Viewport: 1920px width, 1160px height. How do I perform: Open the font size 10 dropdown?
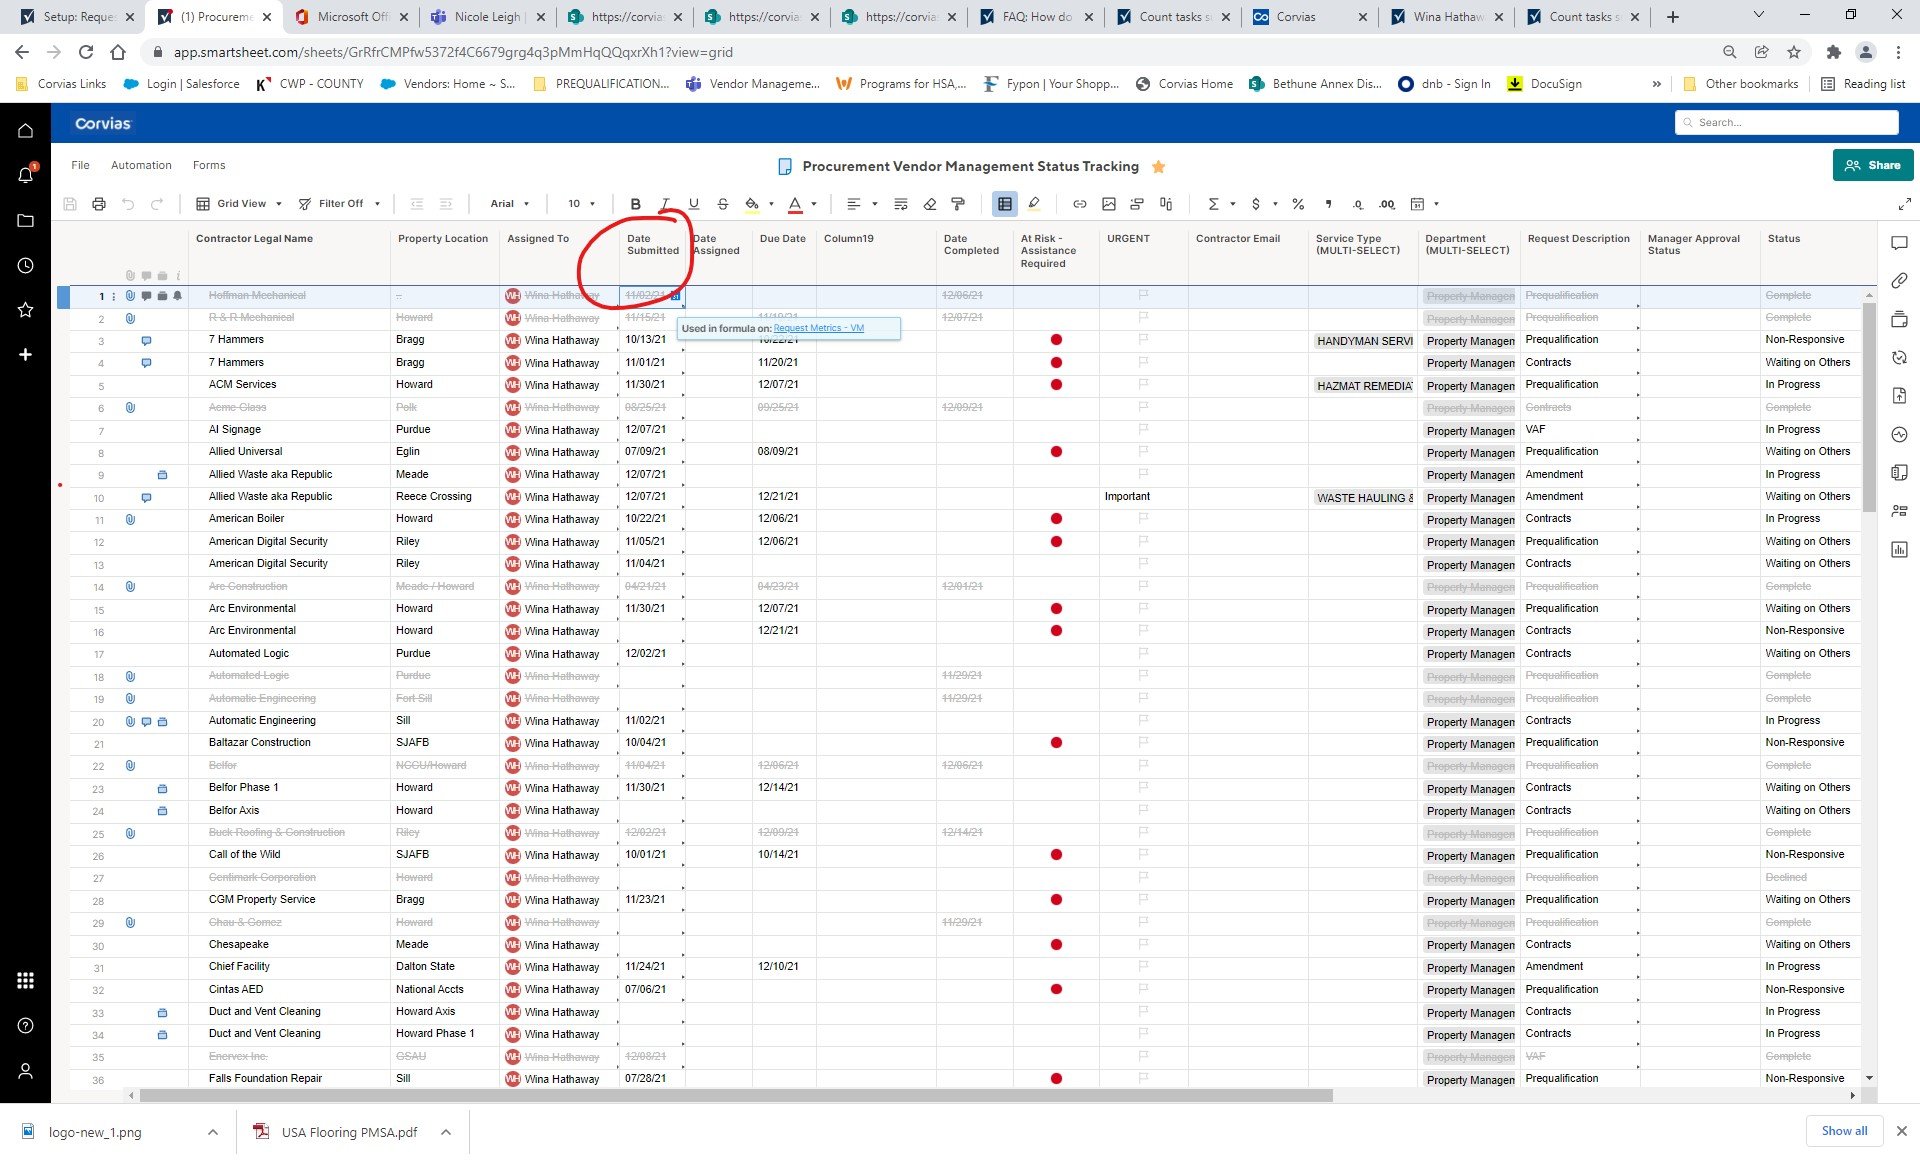(x=581, y=204)
